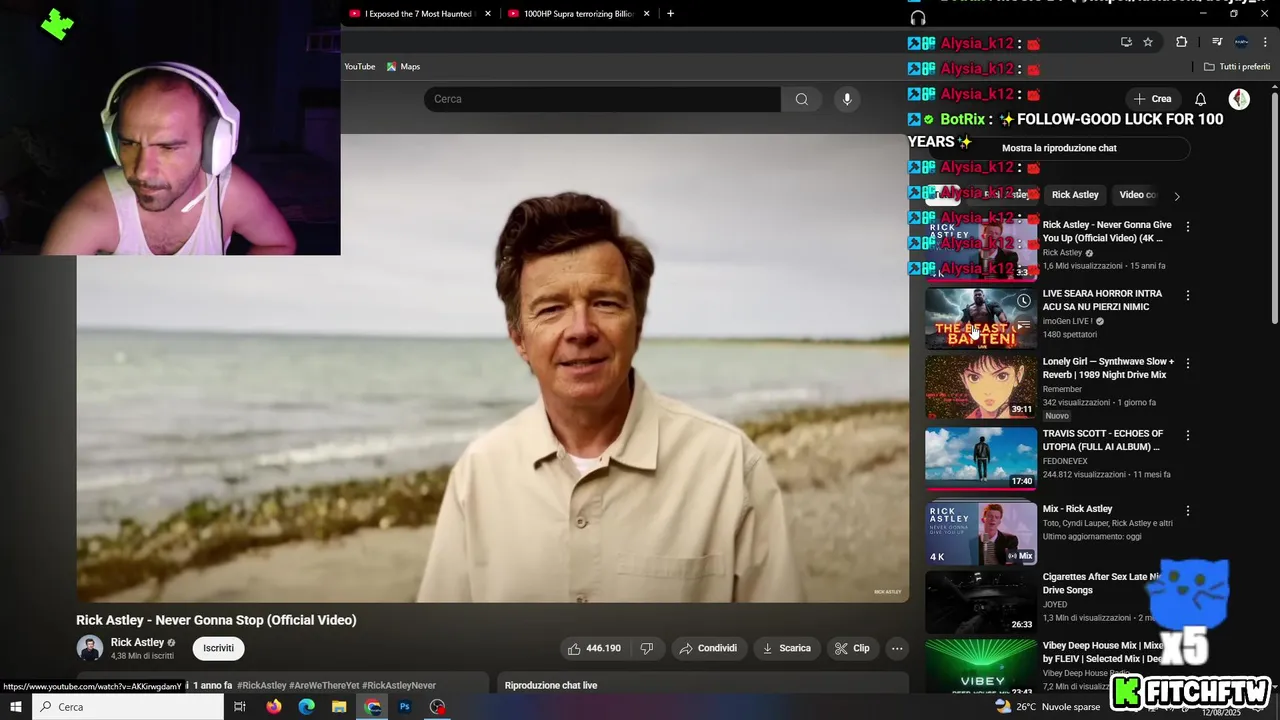The width and height of the screenshot is (1280, 720).
Task: Click the Chrome install app icon
Action: 1126,42
